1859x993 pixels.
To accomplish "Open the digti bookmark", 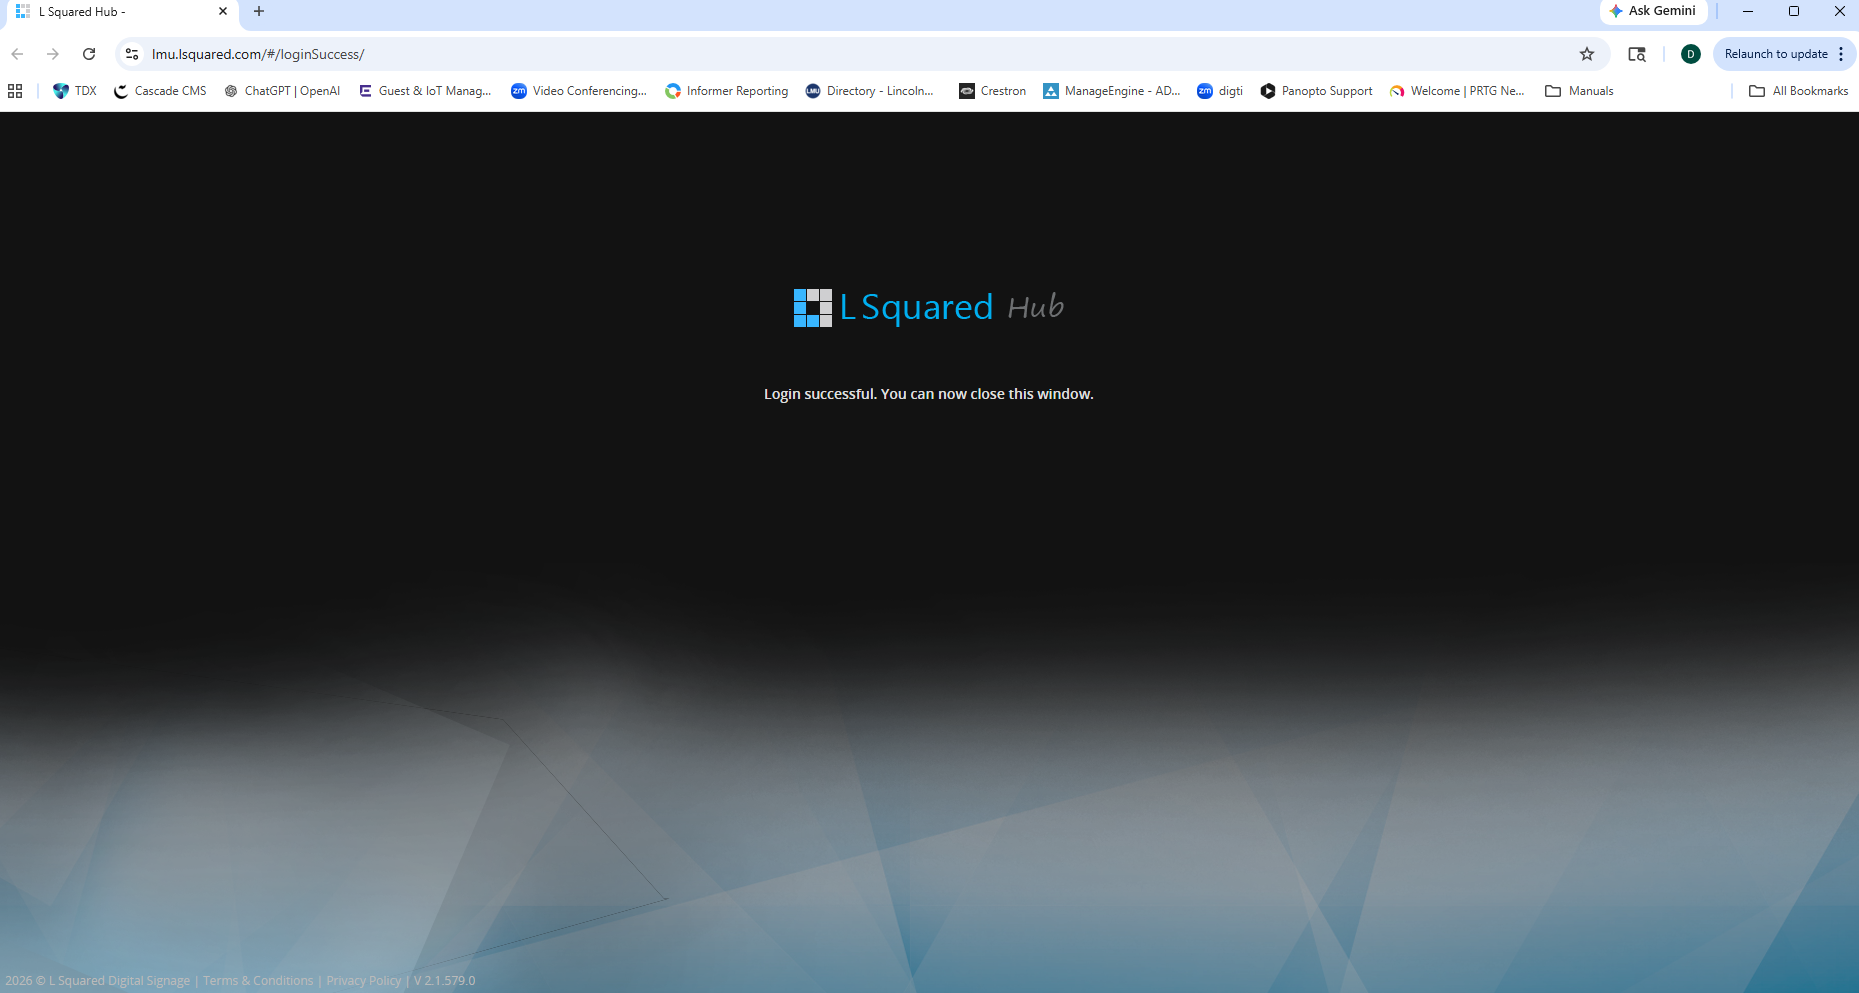I will 1220,91.
